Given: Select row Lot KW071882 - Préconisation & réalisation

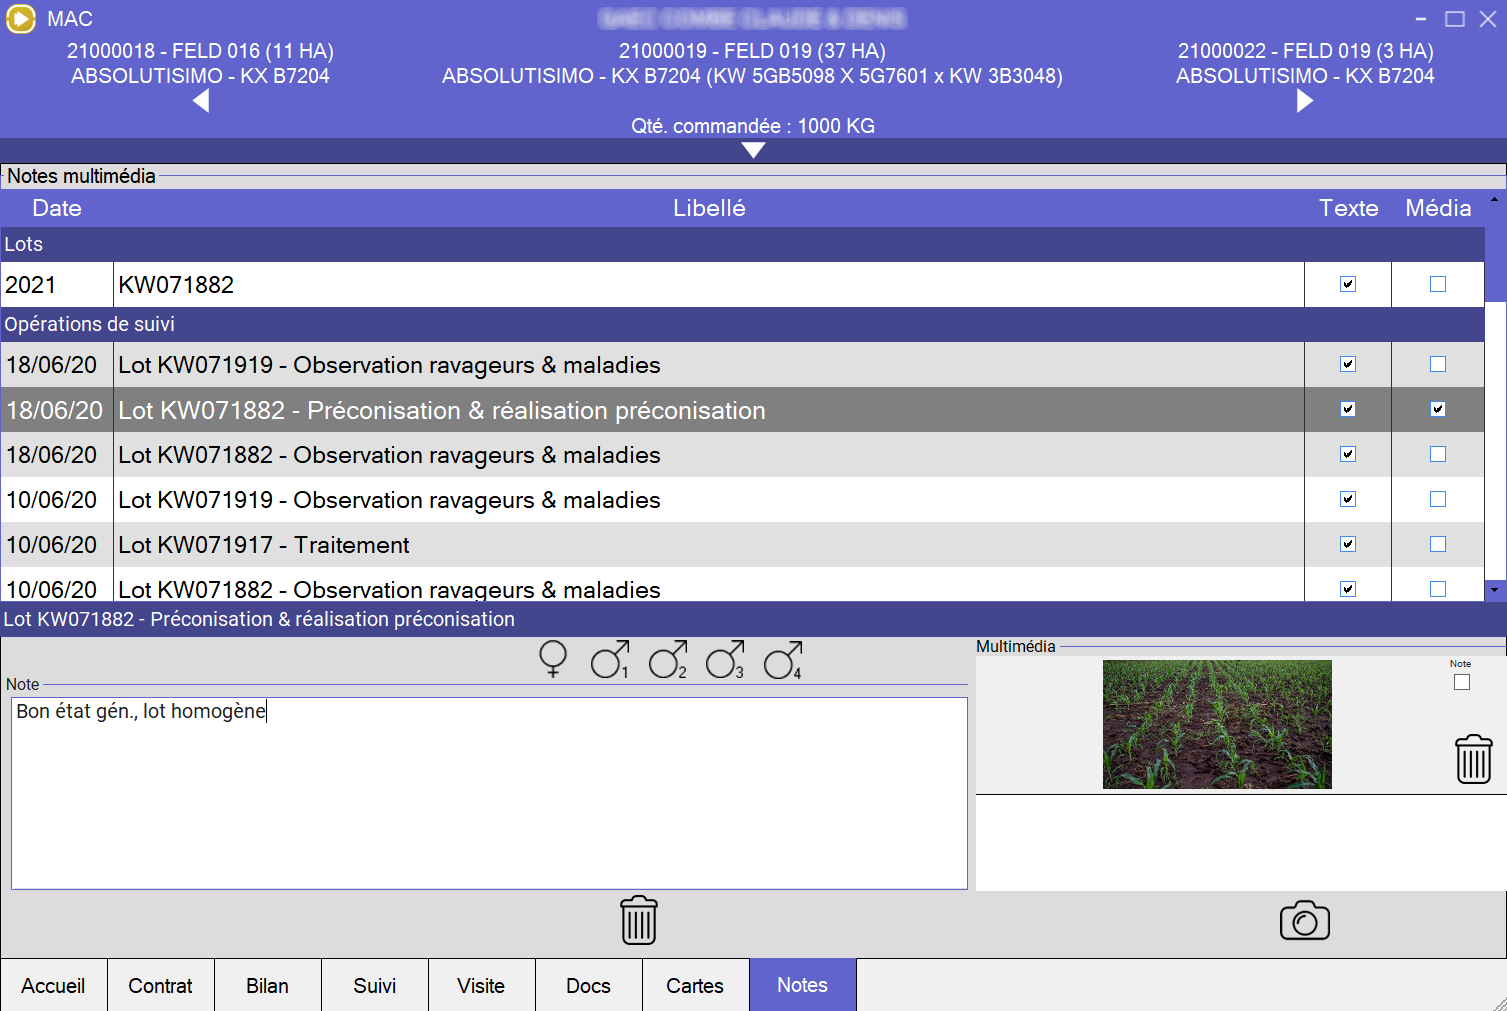Looking at the screenshot, I should point(742,410).
